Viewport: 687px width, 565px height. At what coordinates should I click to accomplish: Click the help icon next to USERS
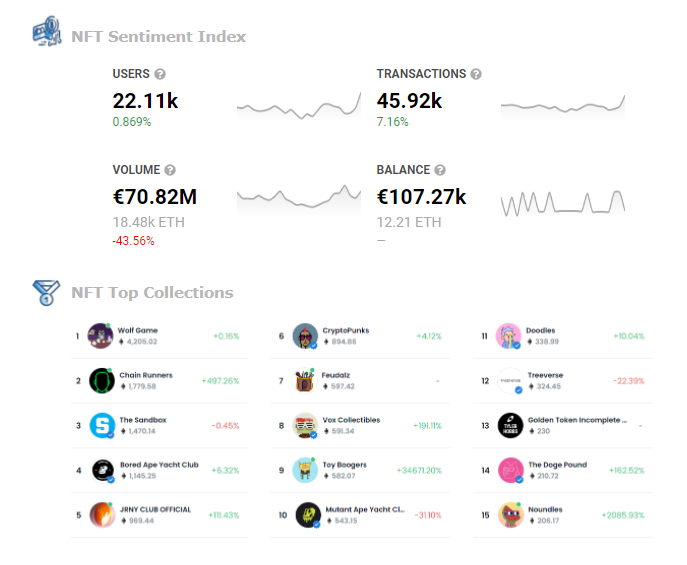(x=160, y=74)
